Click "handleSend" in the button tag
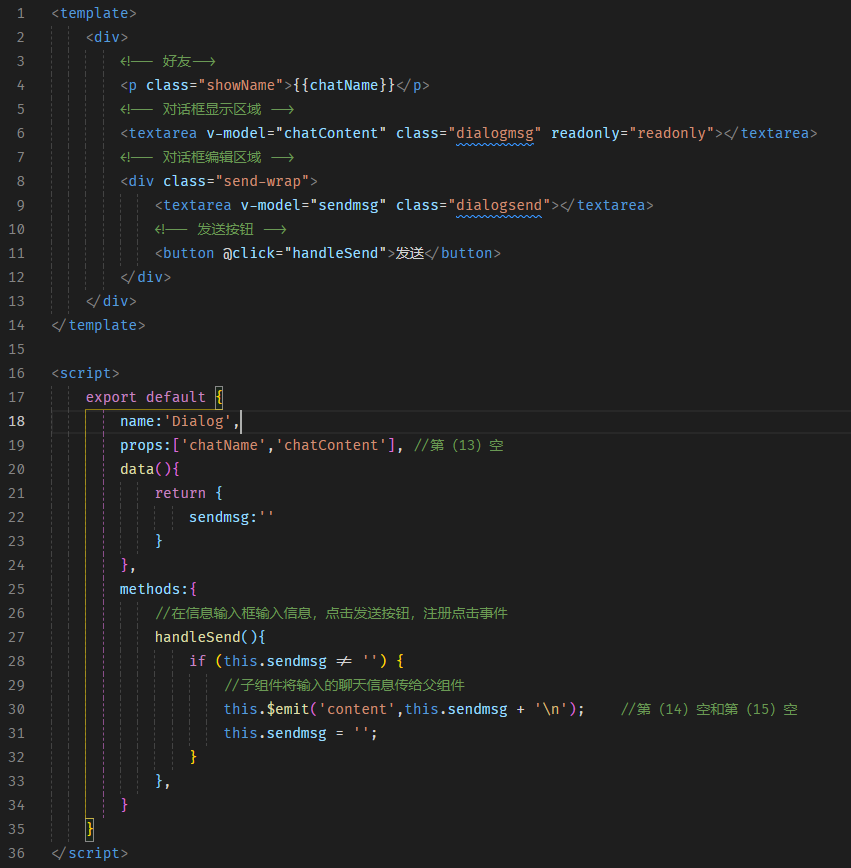Image resolution: width=851 pixels, height=868 pixels. (x=336, y=254)
